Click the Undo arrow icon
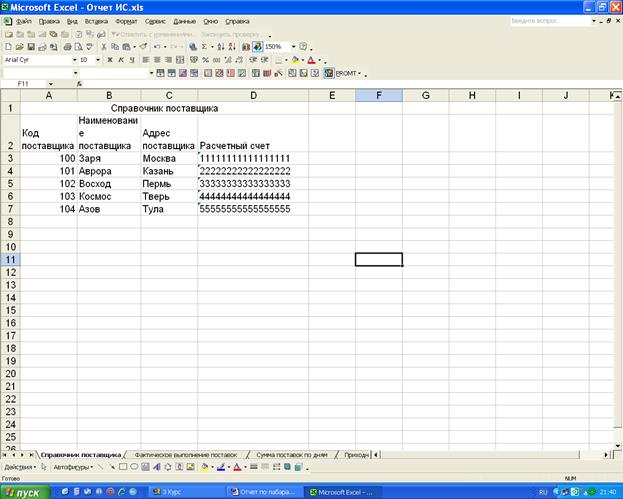 tap(157, 47)
